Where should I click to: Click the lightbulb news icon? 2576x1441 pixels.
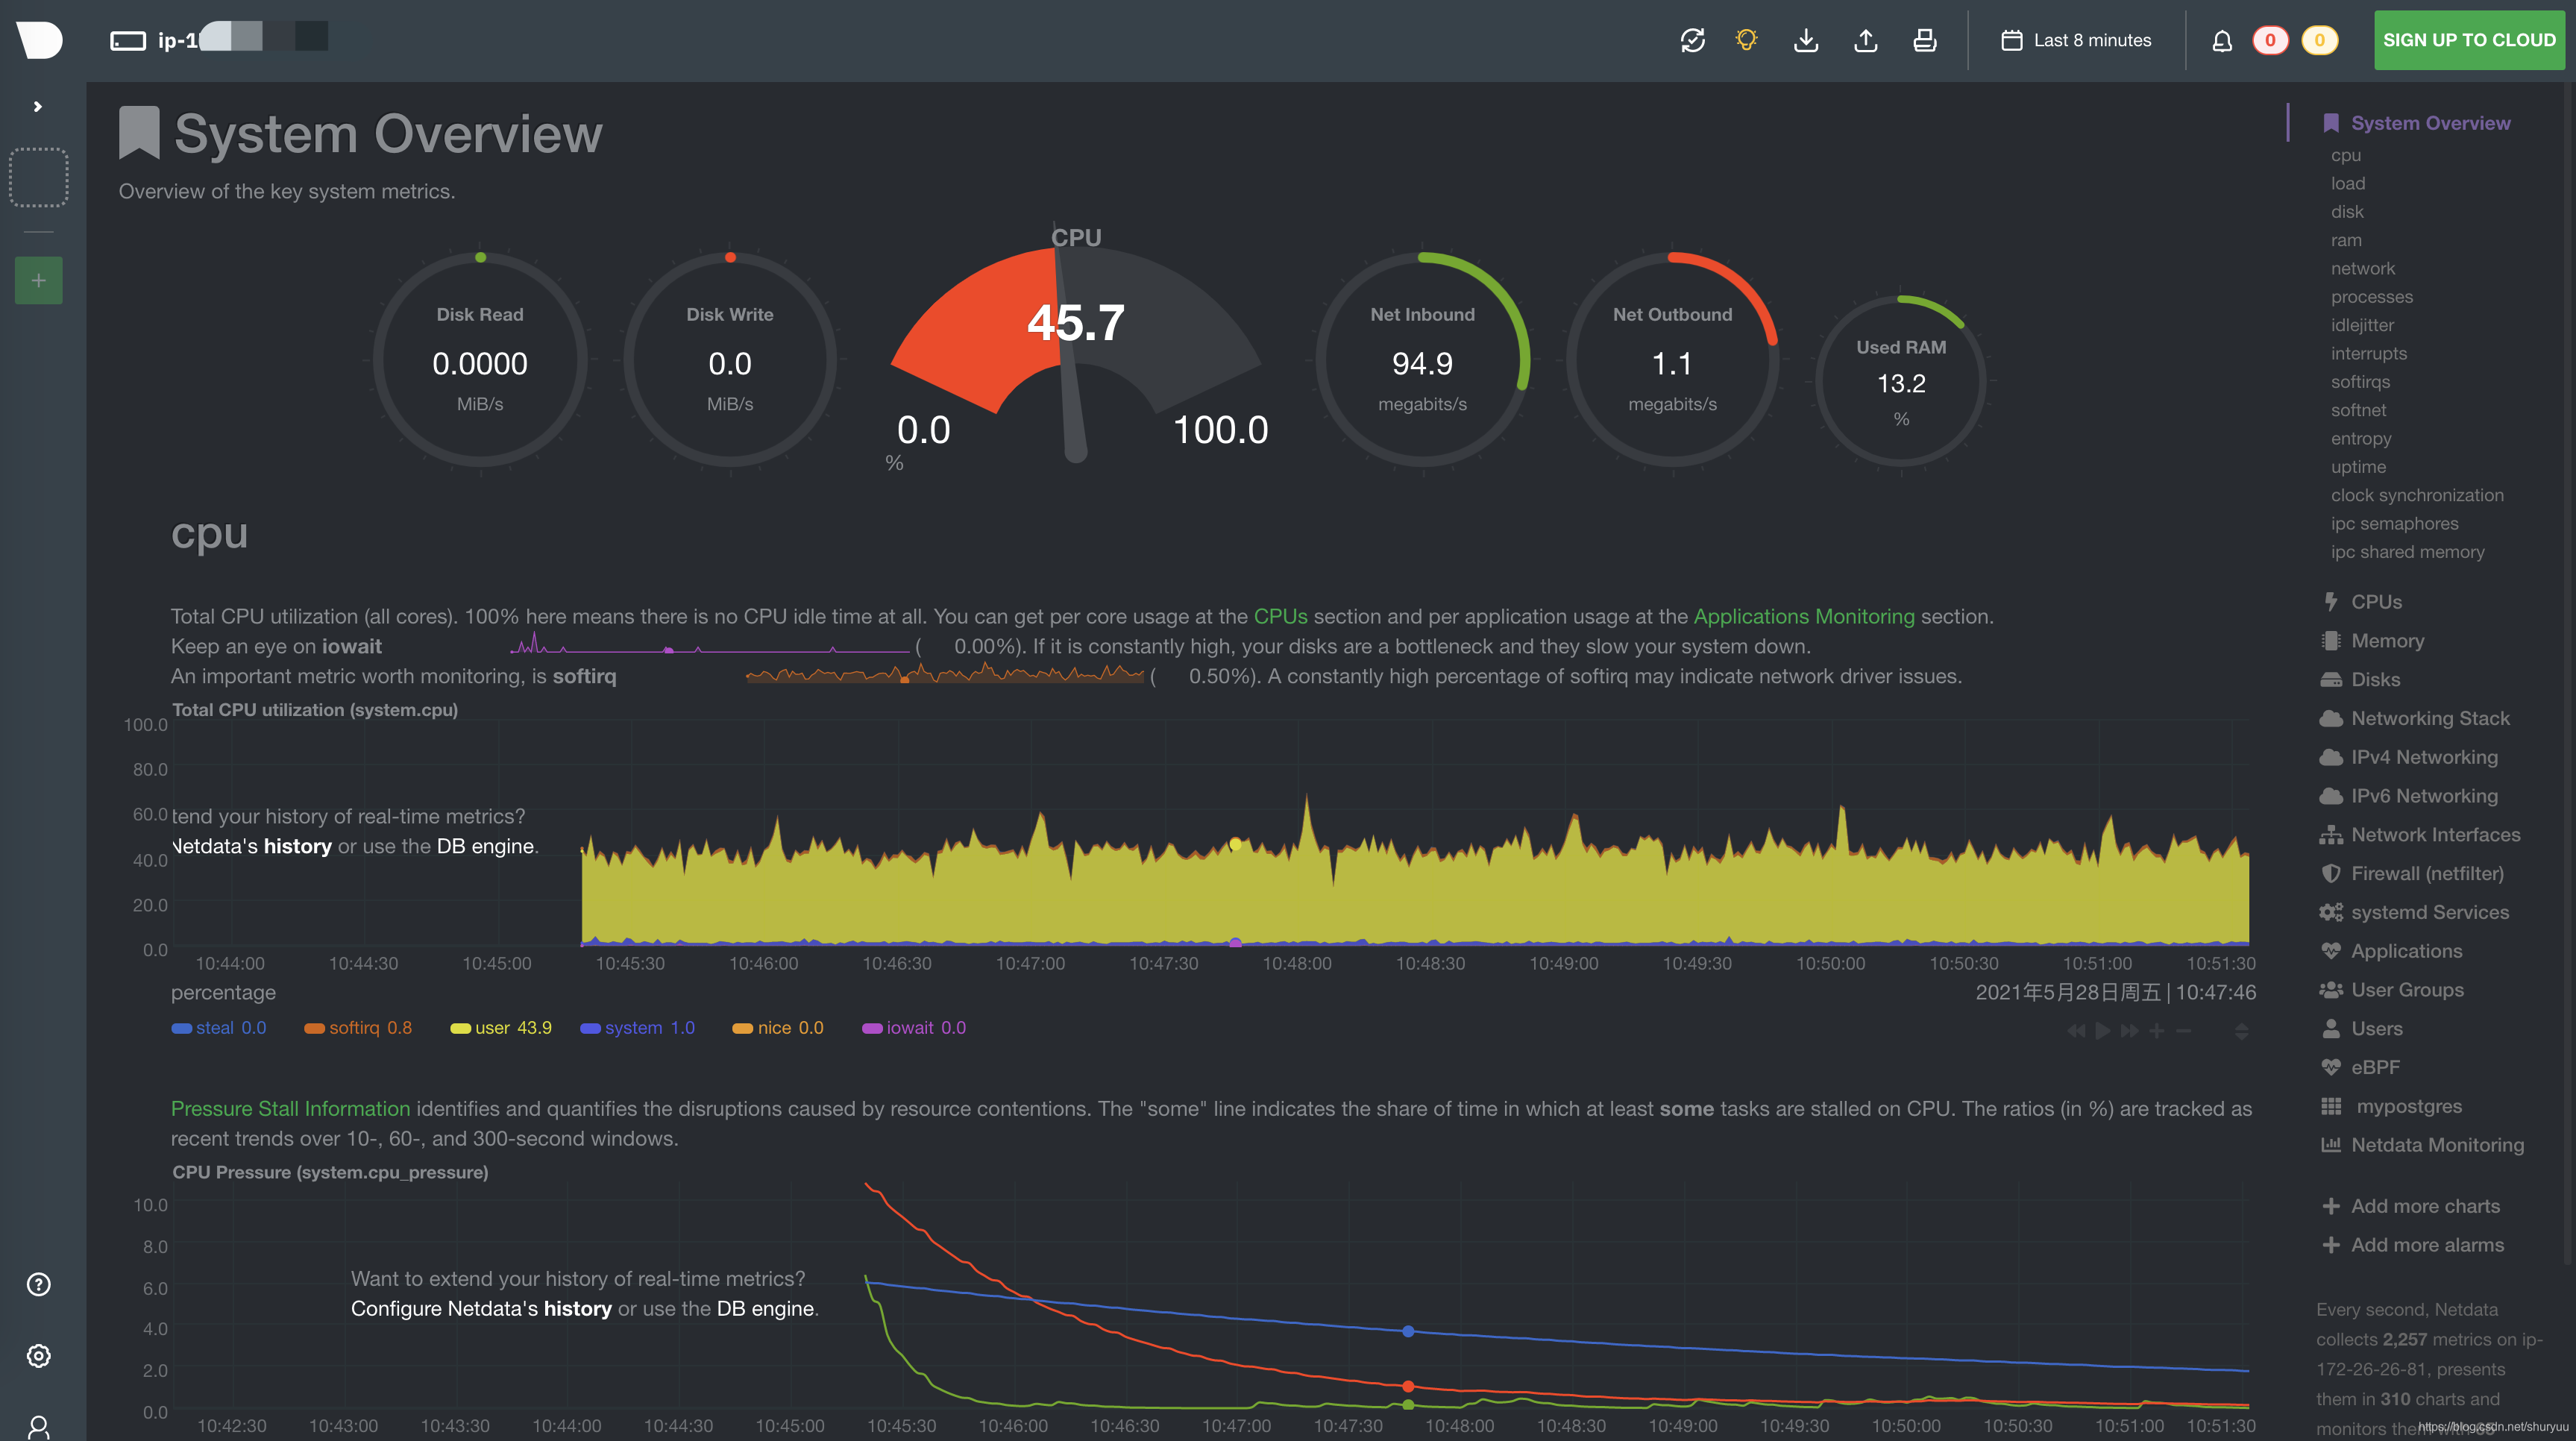point(1746,40)
